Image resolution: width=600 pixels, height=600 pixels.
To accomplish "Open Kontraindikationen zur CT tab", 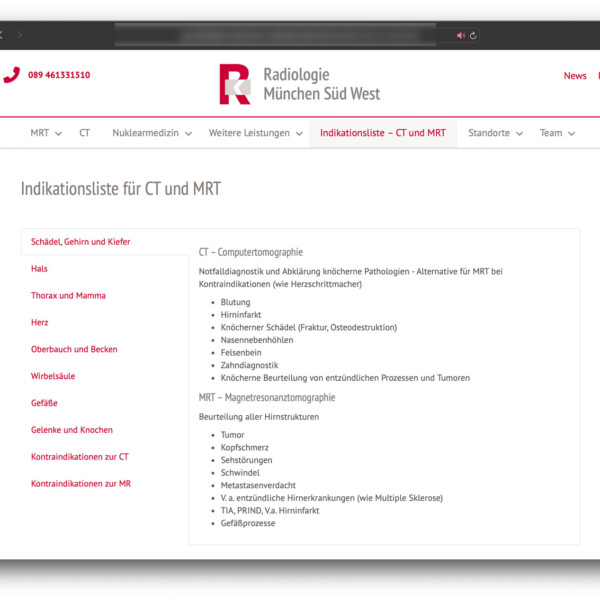I will tap(79, 457).
